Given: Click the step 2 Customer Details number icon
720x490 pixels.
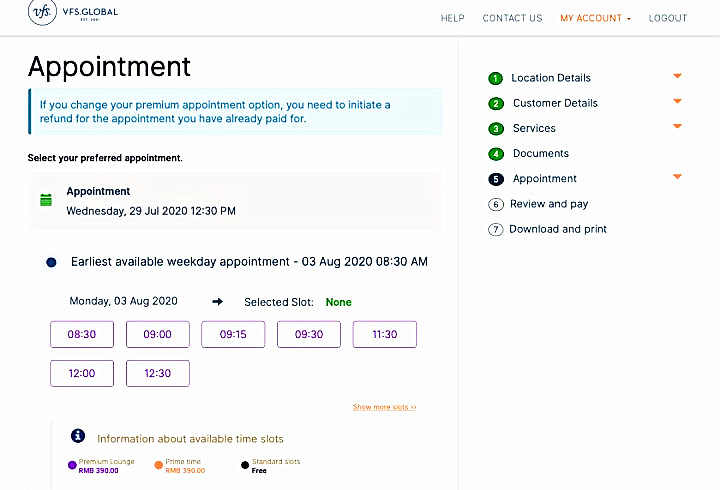Looking at the screenshot, I should pyautogui.click(x=495, y=103).
